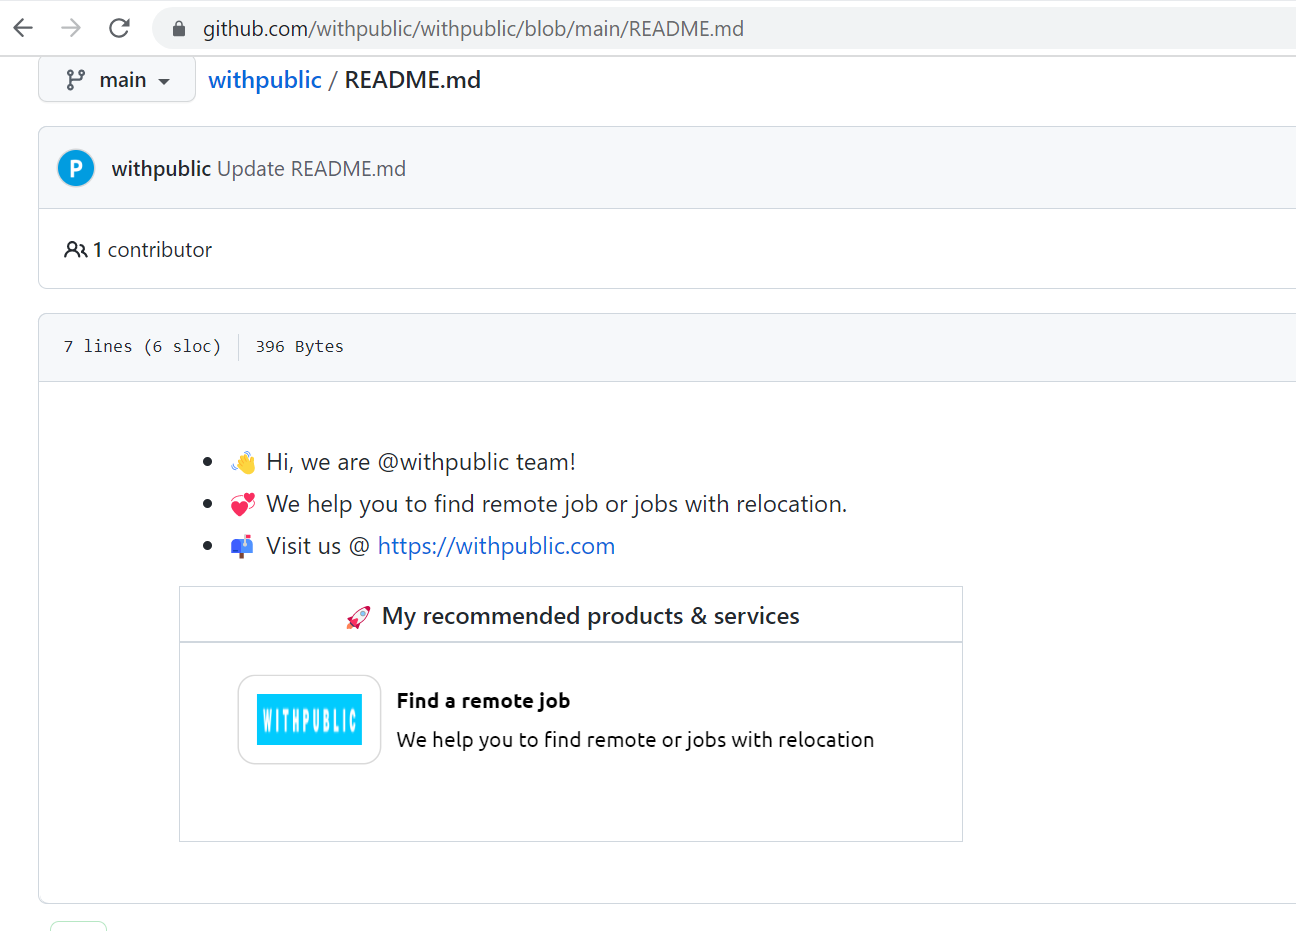
Task: Open the withpublic author profile link
Action: tap(161, 169)
